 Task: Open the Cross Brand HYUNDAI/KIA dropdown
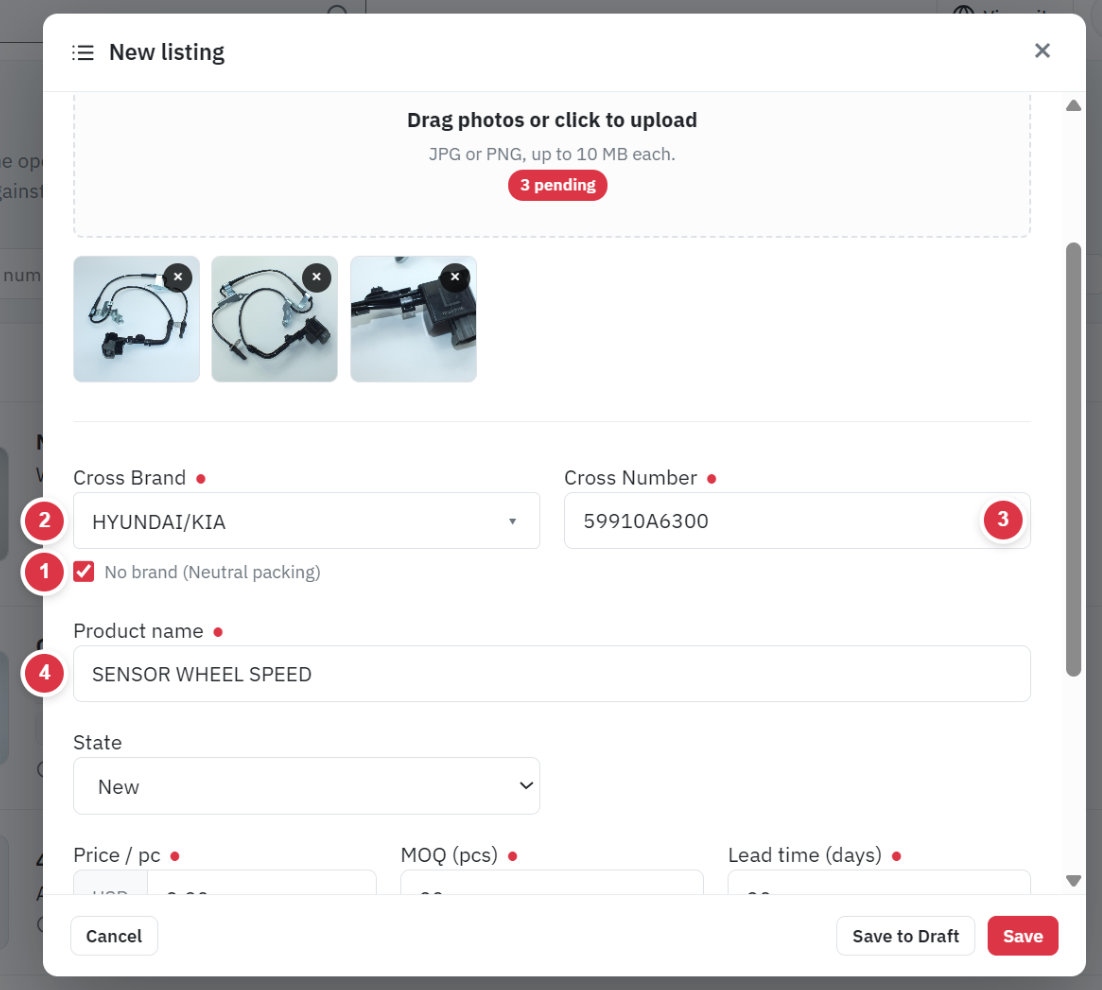pos(306,521)
